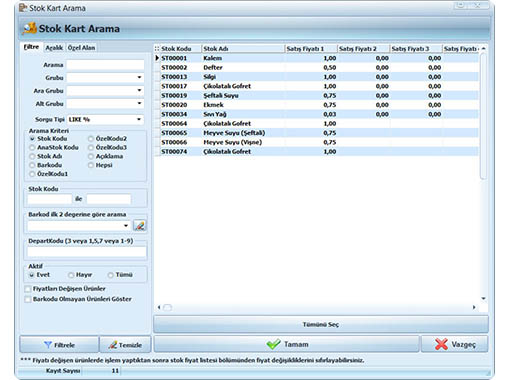Click the first Stok Kodu range field
Screen dimensions: 510x380
tap(50, 199)
